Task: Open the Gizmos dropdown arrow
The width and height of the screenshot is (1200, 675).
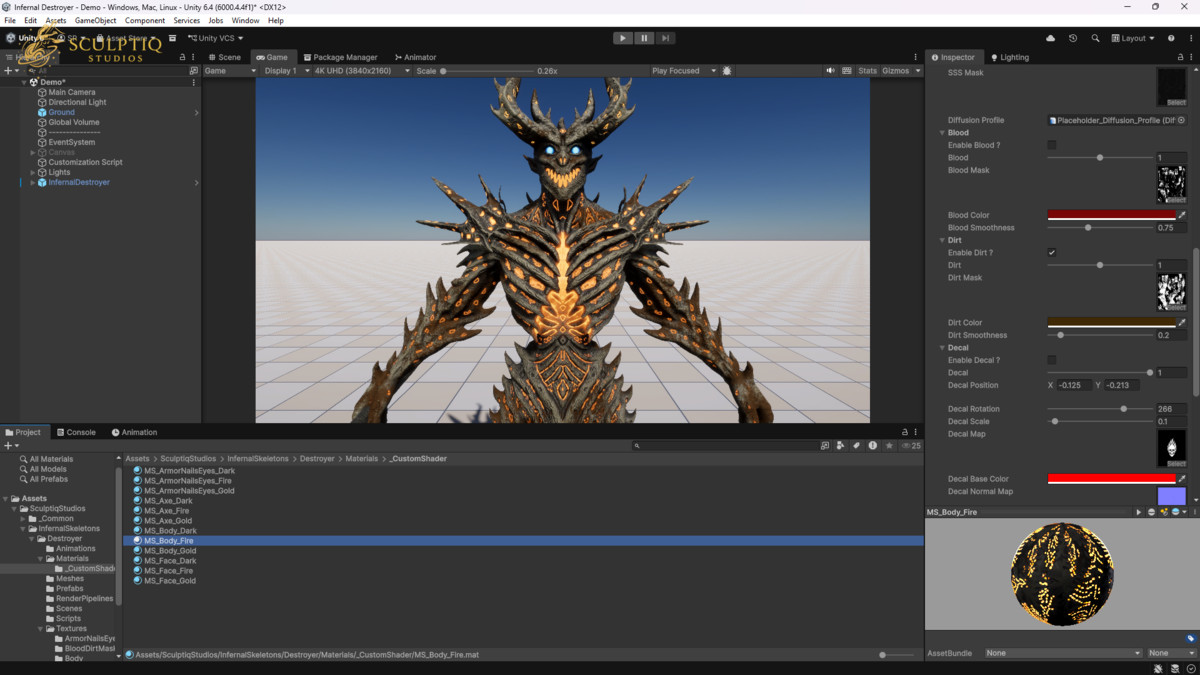Action: tap(918, 71)
